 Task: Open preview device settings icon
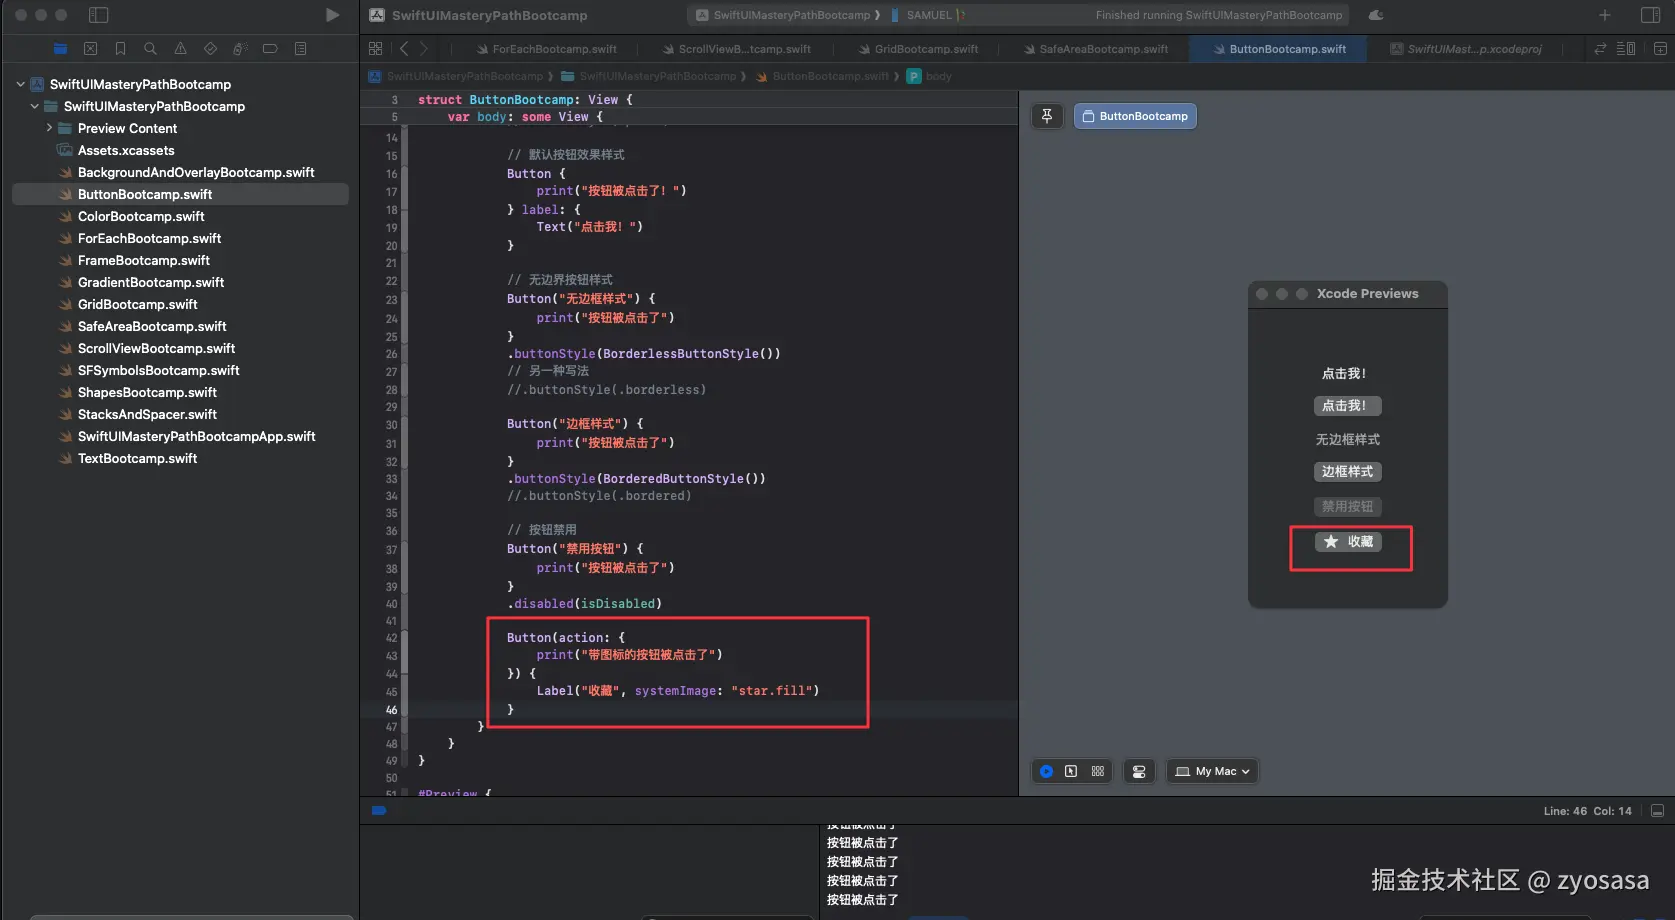1139,771
